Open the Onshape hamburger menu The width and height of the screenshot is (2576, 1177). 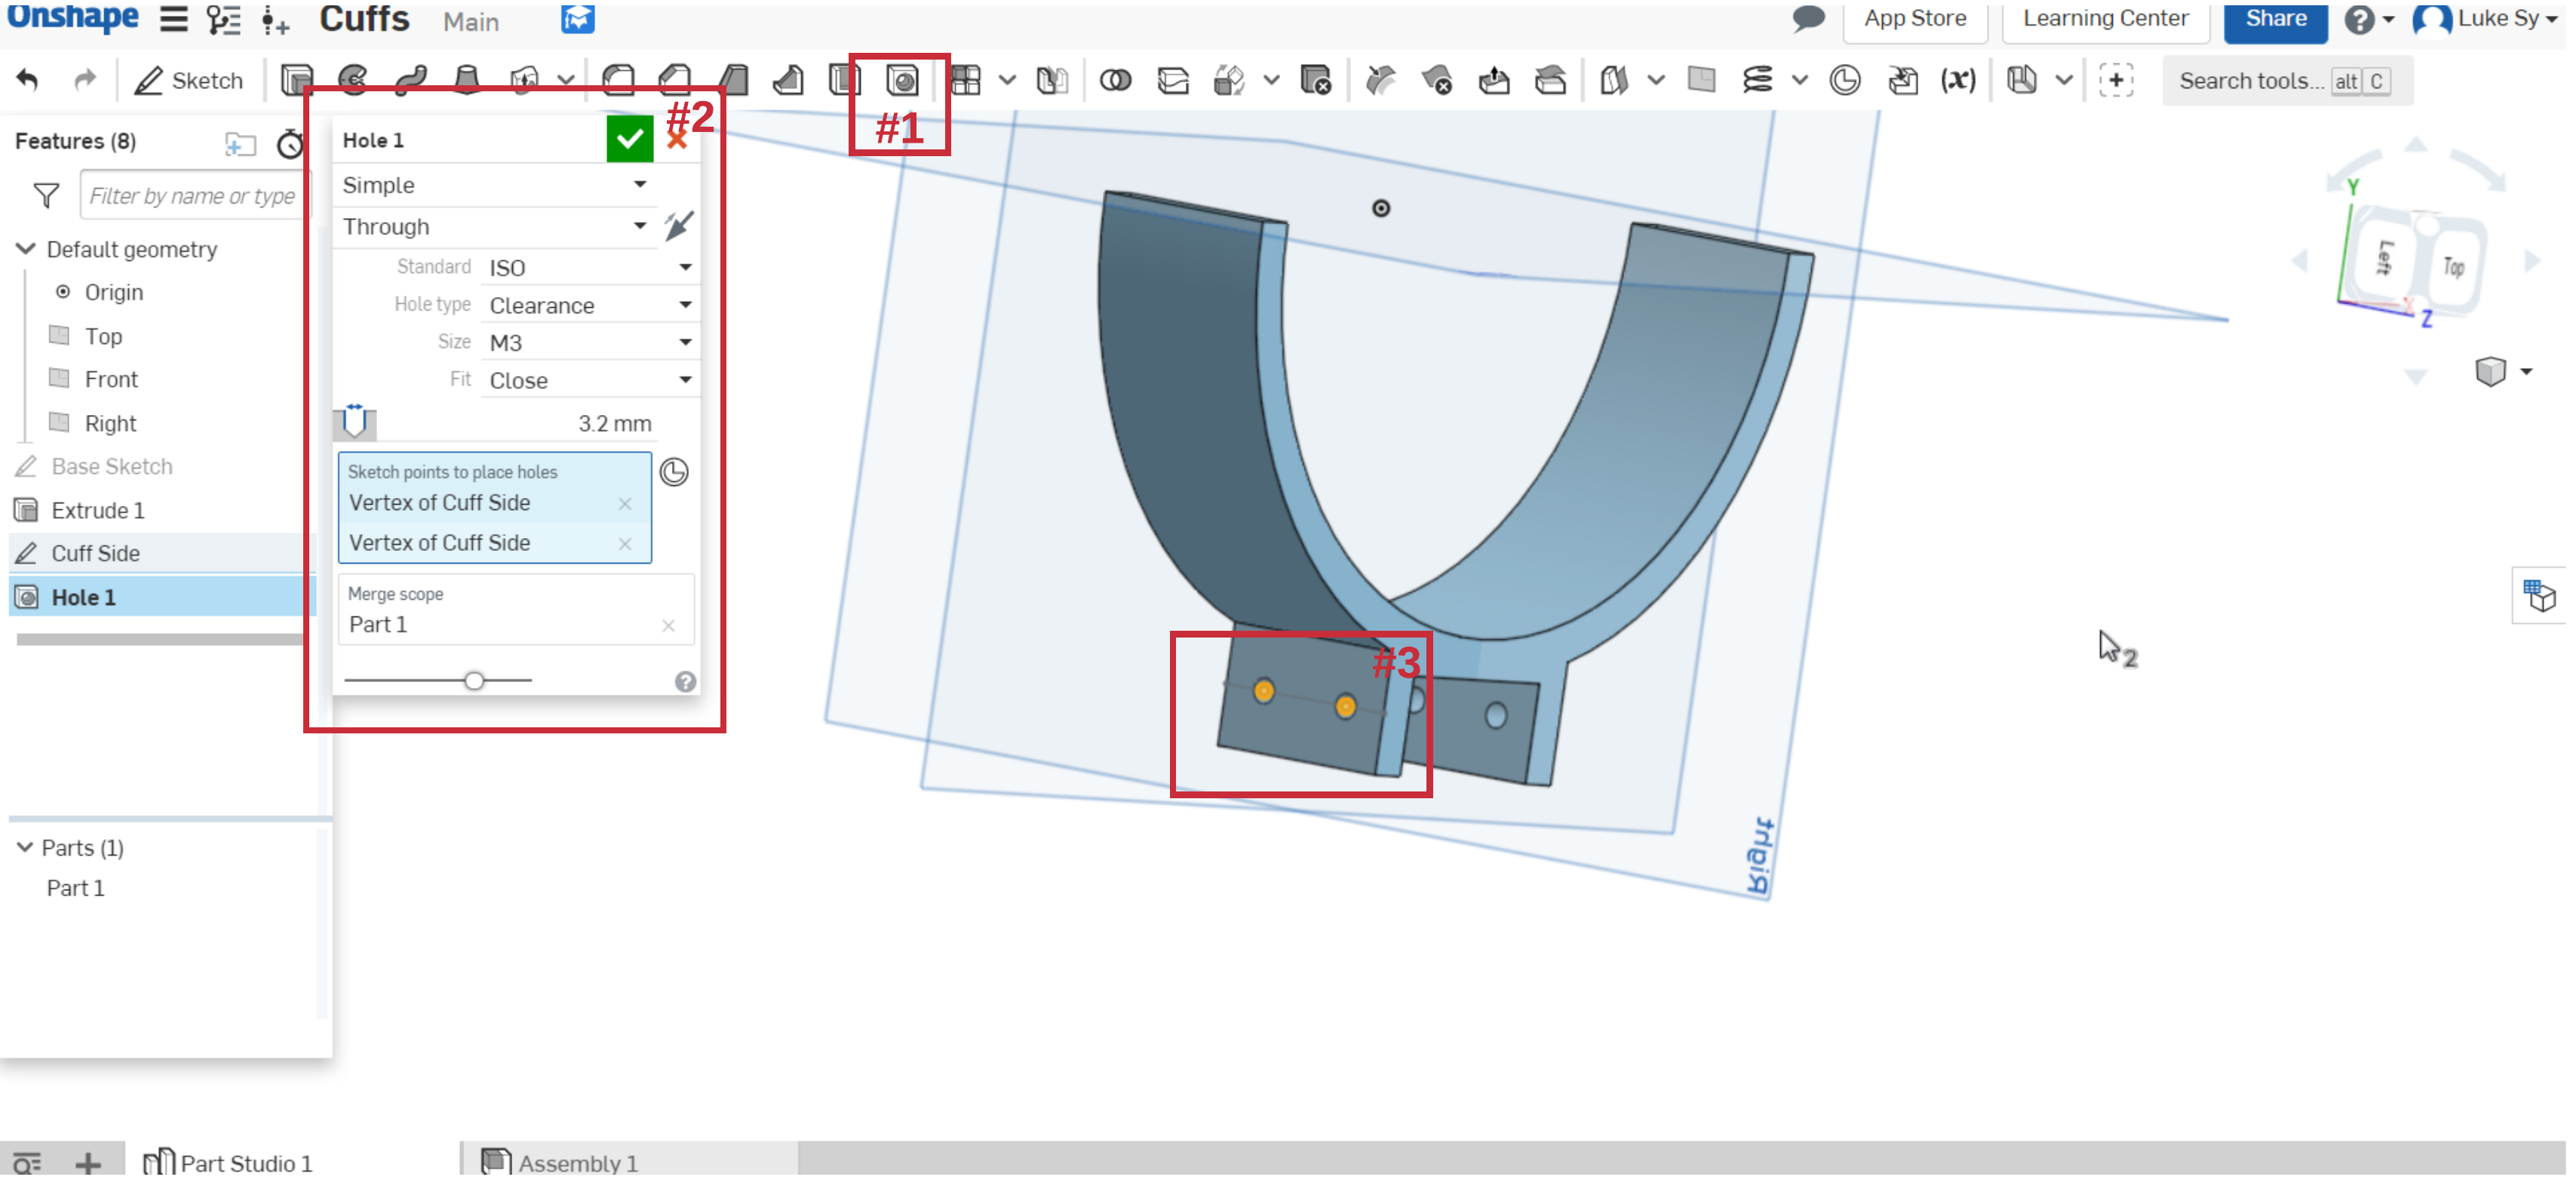tap(174, 19)
